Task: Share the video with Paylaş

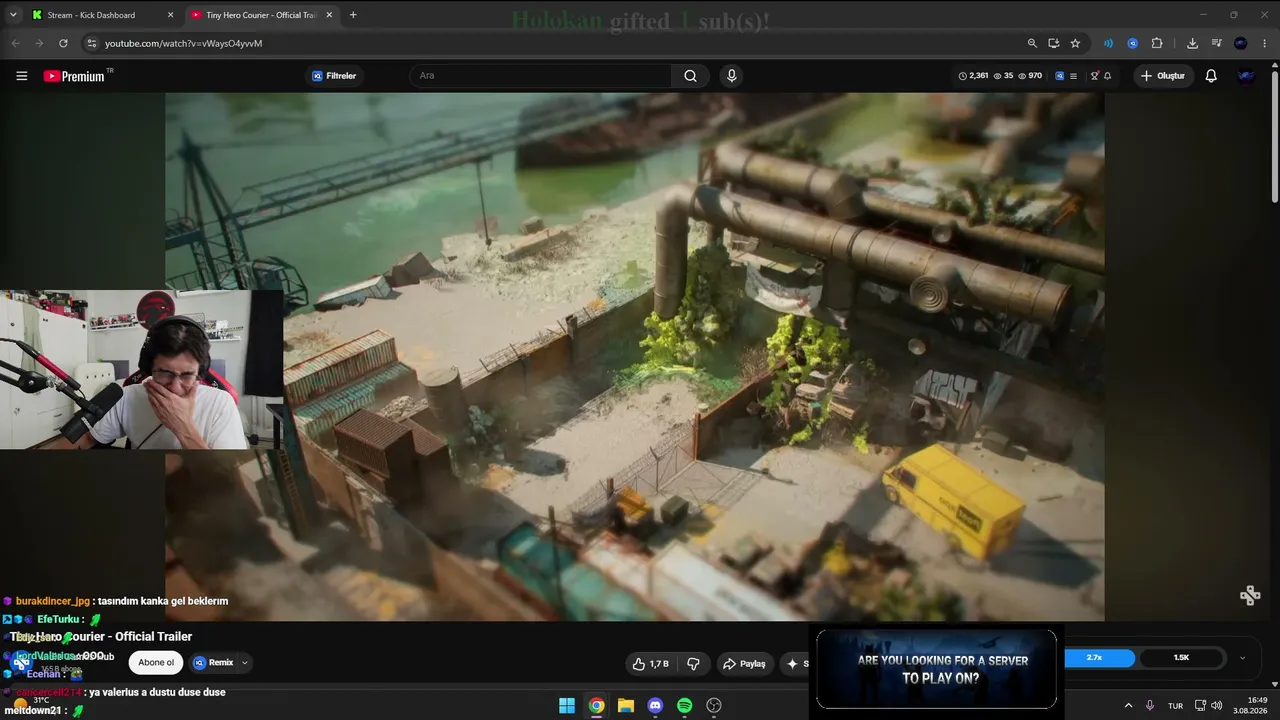Action: (744, 664)
